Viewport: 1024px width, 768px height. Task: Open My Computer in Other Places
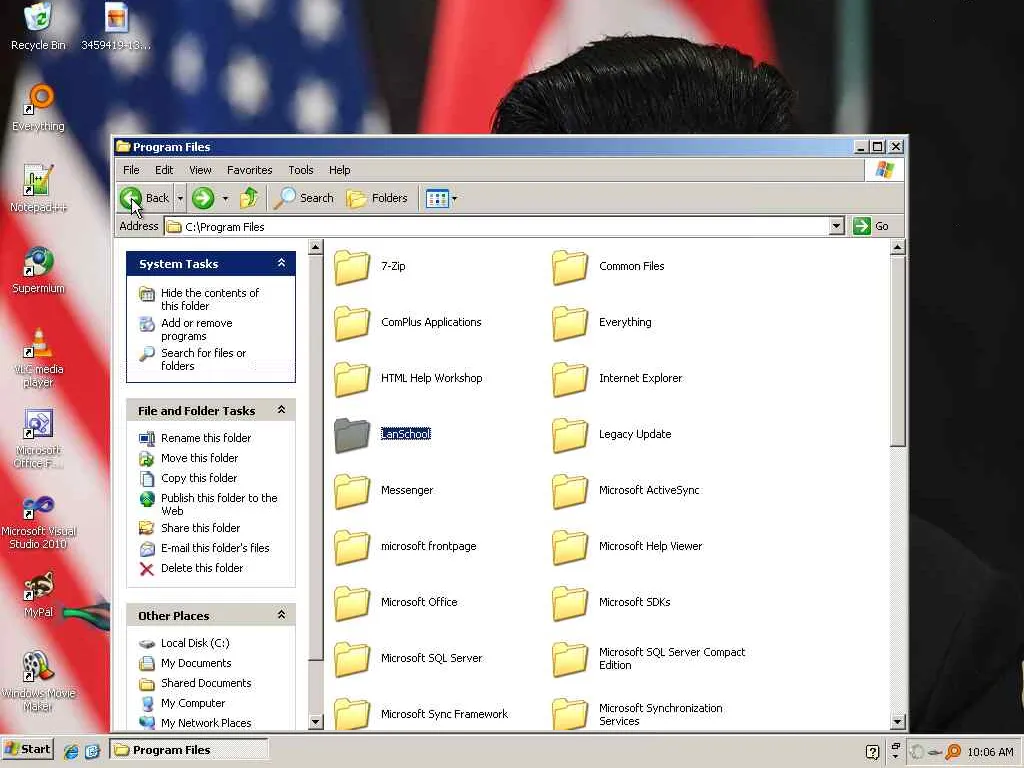[x=193, y=703]
